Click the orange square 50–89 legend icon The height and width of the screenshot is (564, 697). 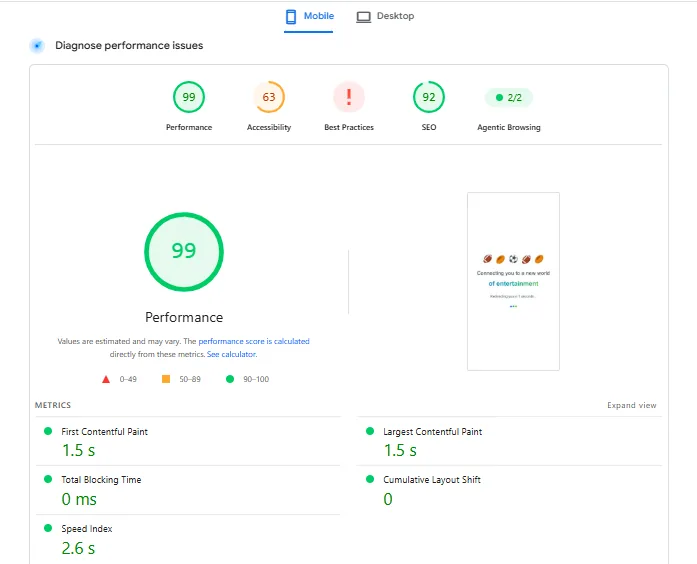coord(166,379)
